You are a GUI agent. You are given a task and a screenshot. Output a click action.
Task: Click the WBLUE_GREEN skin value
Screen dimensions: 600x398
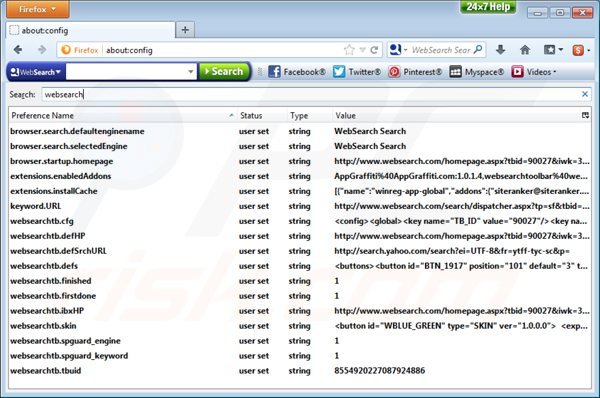461,326
